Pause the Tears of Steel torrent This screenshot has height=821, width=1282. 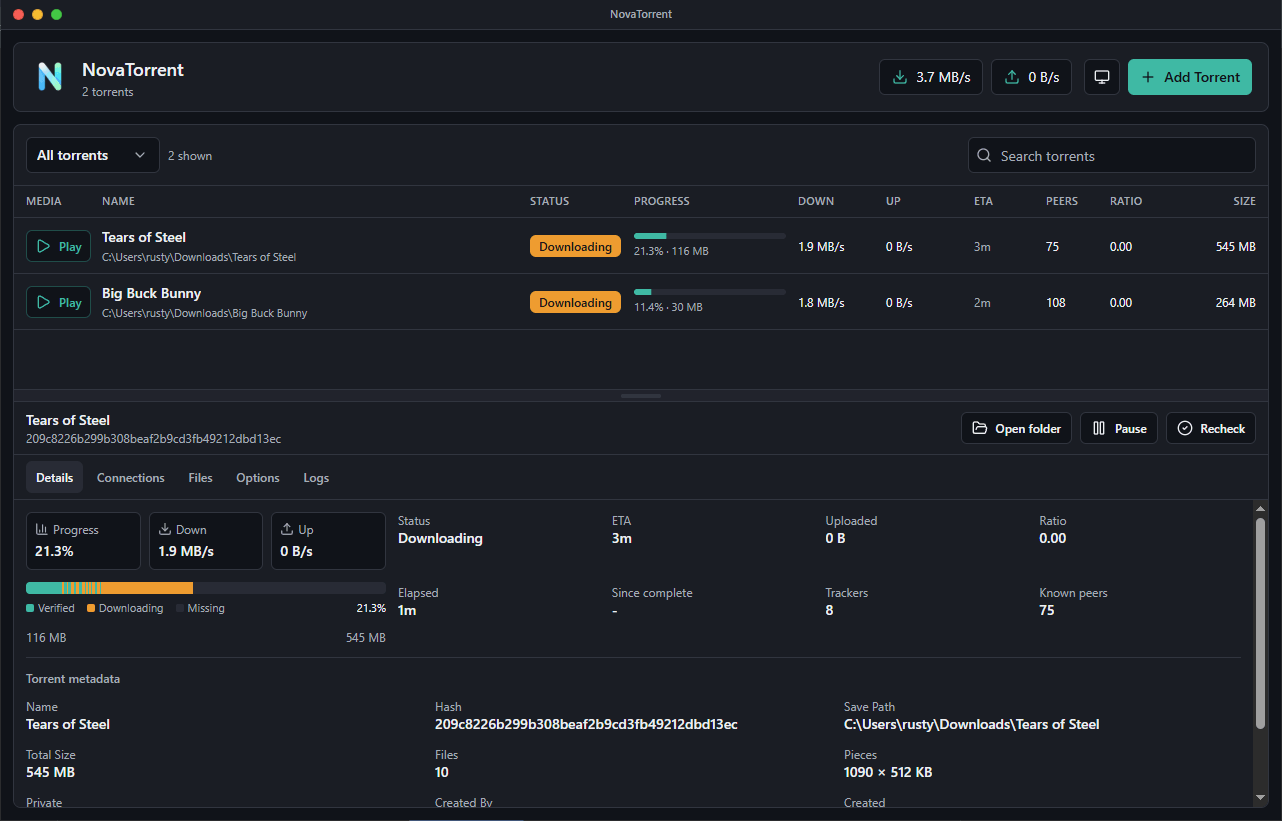click(x=1119, y=428)
